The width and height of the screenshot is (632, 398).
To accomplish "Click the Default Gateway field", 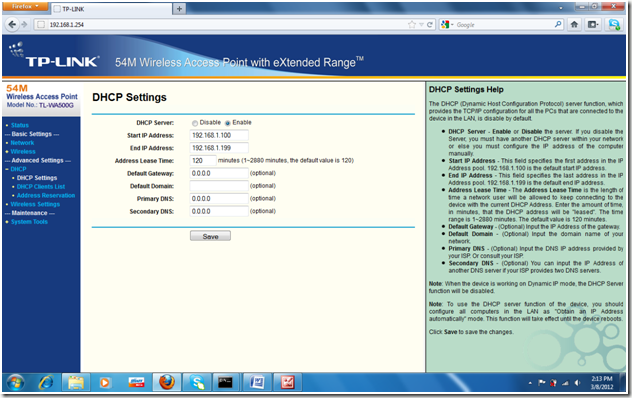I will (x=219, y=173).
